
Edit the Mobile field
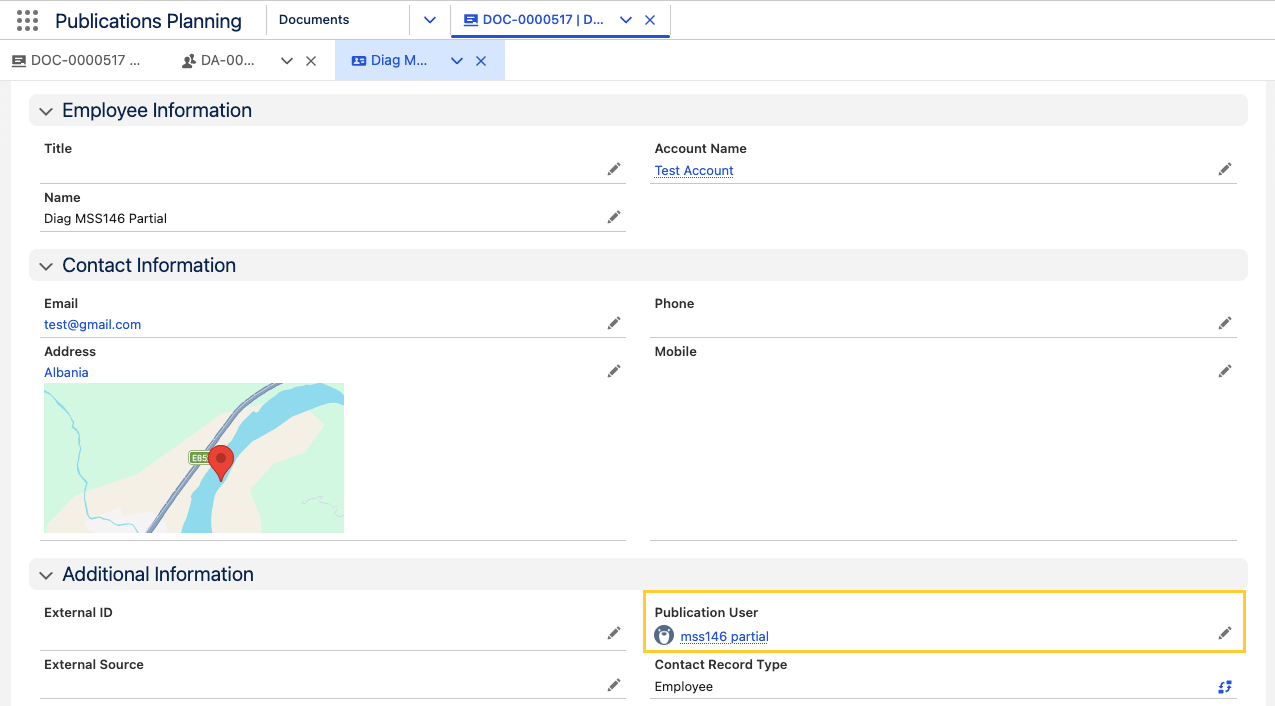pos(1224,371)
